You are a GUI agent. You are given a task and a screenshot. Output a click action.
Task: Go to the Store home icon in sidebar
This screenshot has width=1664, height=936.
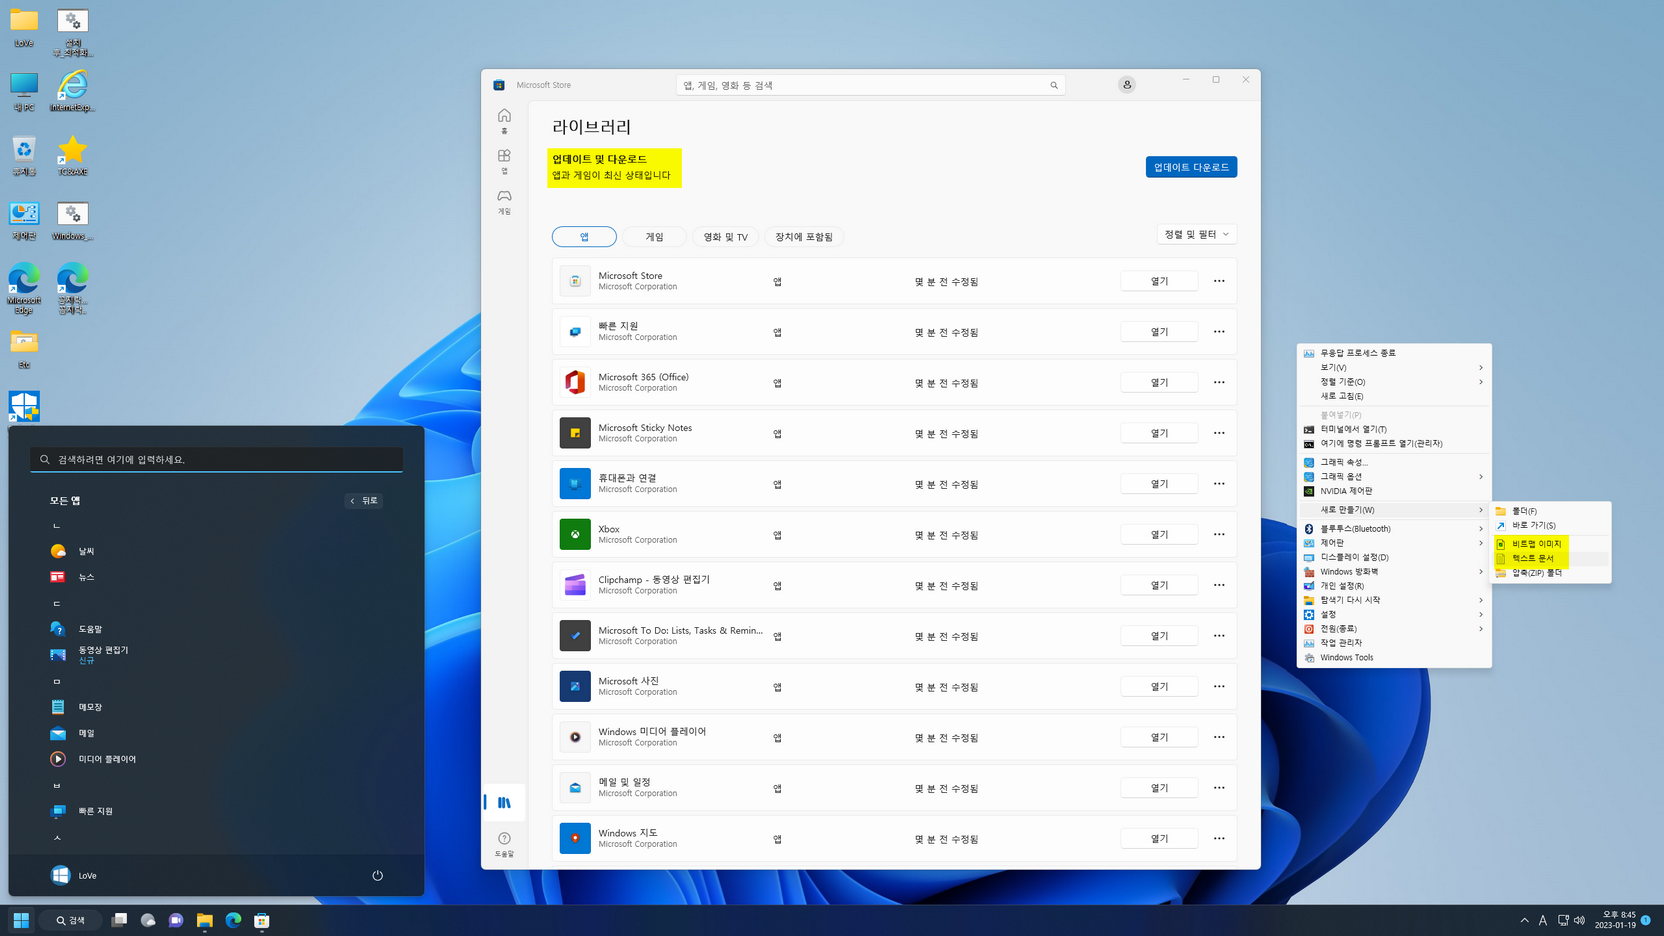pyautogui.click(x=504, y=121)
